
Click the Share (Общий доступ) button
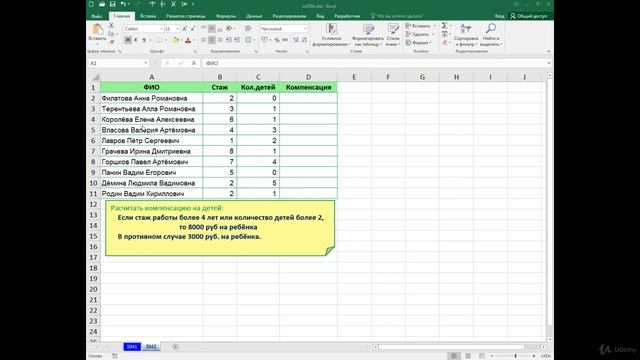coord(529,16)
